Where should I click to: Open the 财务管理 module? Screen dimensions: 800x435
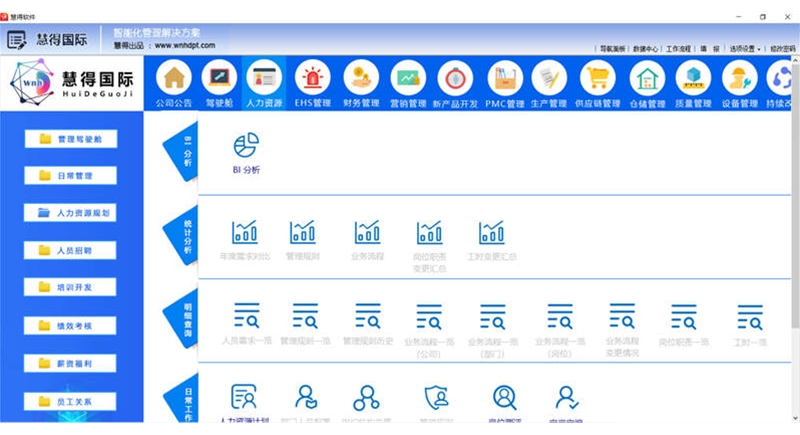click(361, 78)
